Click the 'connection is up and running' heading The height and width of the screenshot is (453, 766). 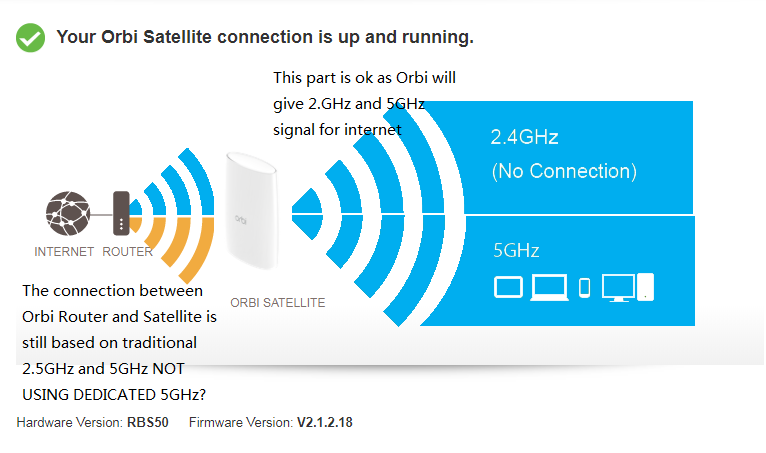265,37
